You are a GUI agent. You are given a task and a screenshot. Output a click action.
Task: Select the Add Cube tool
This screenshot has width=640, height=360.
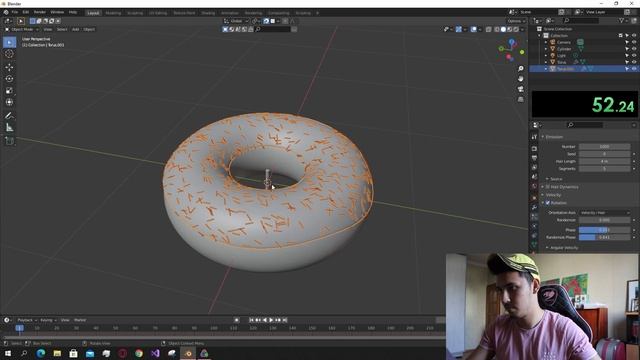pos(9,141)
